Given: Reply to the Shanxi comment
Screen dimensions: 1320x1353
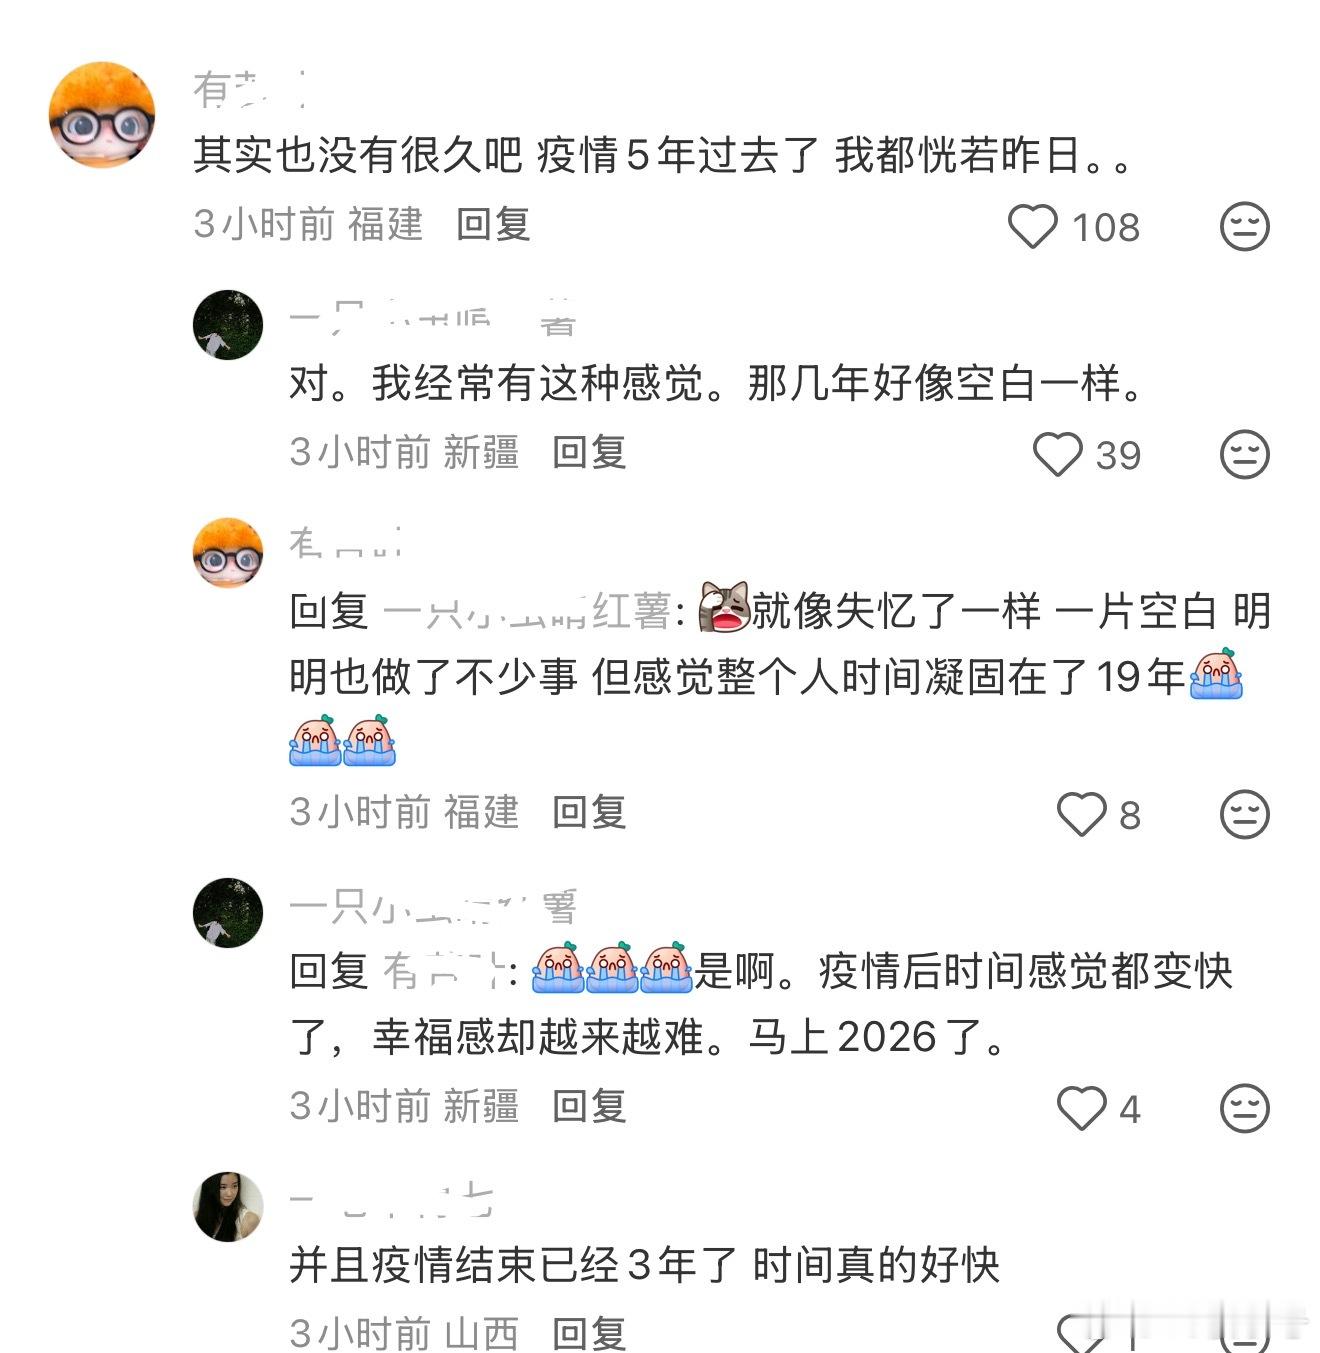Looking at the screenshot, I should pyautogui.click(x=589, y=1332).
